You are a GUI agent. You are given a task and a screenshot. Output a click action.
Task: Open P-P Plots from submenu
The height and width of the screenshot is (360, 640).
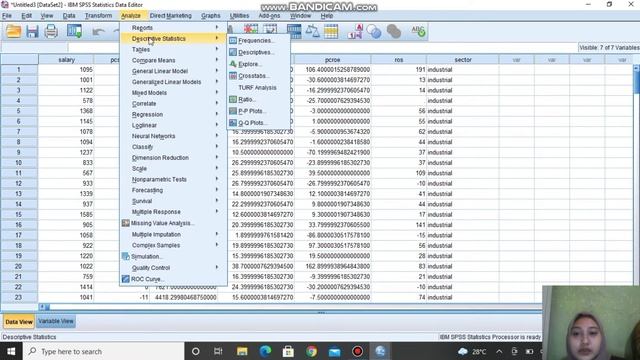coord(258,111)
